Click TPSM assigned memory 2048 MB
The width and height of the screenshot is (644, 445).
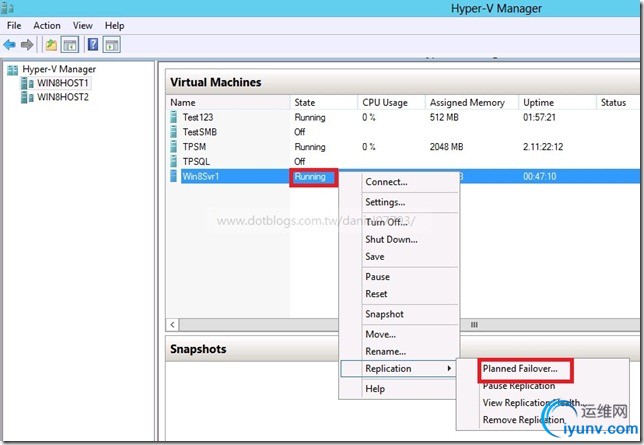(446, 147)
